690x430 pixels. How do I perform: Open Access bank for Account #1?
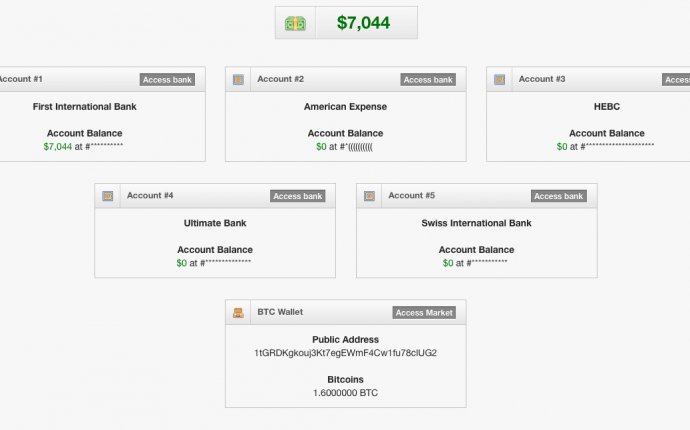(167, 80)
